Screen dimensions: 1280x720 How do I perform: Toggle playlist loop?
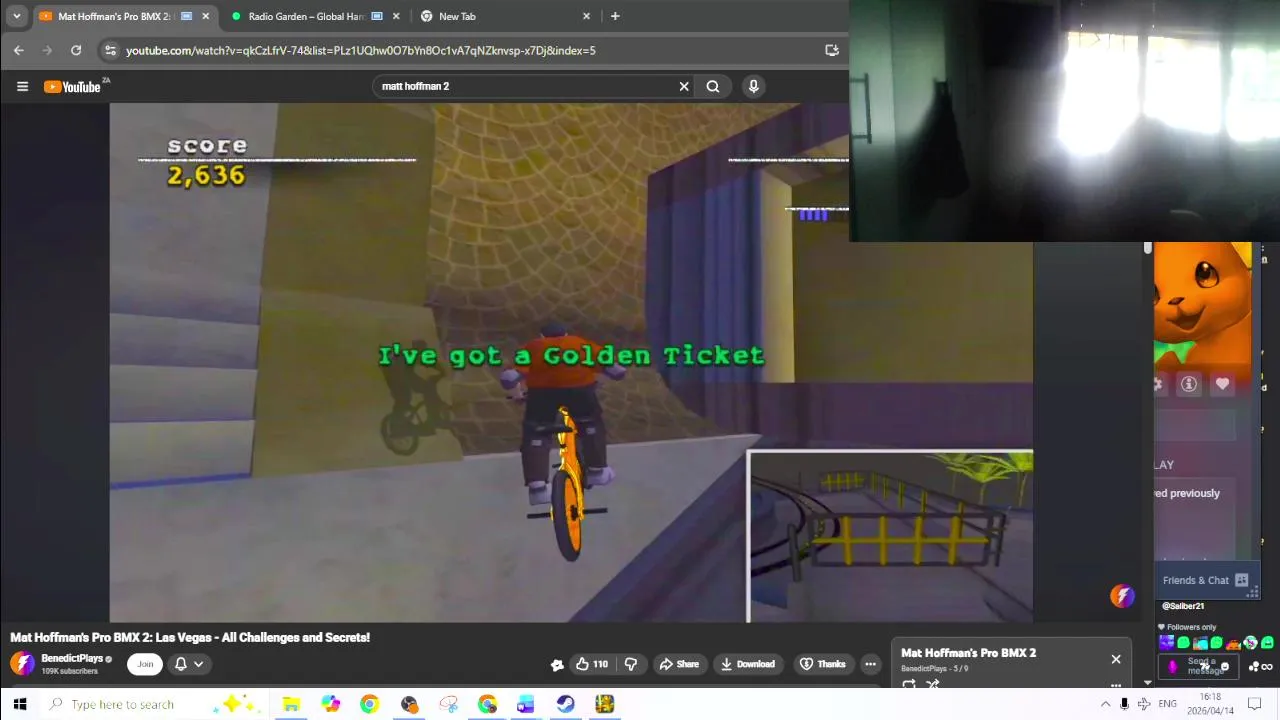pyautogui.click(x=909, y=685)
